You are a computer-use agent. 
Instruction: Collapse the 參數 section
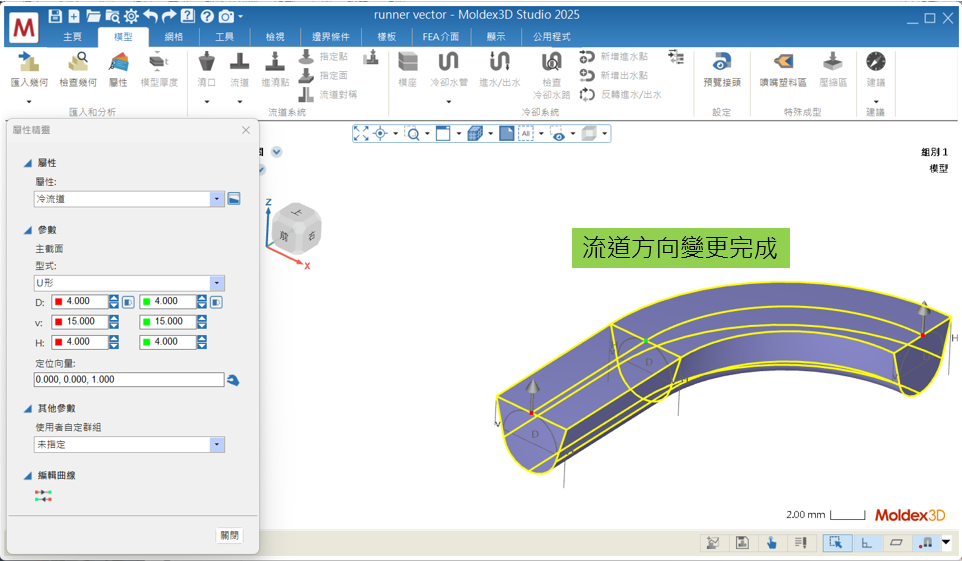(27, 230)
